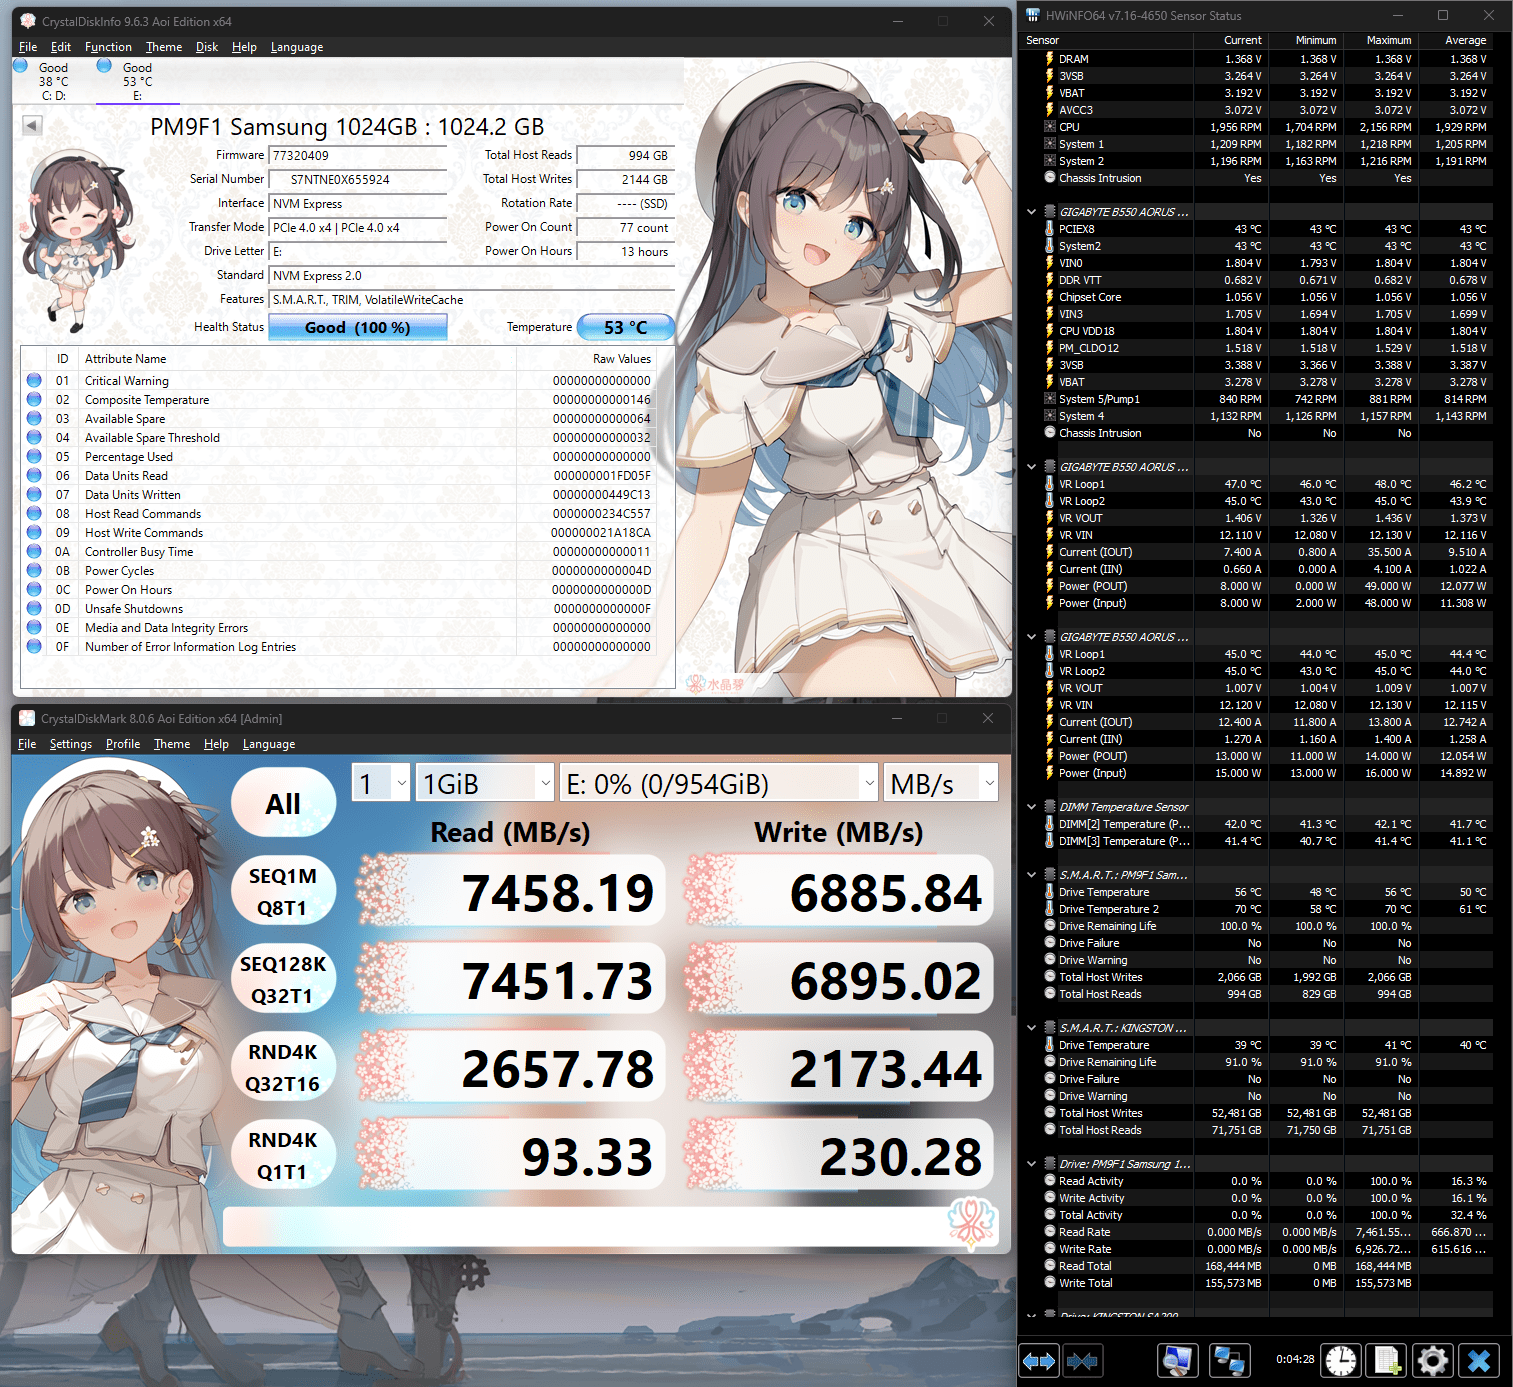Select the E: disk tab showing 53 °C
Viewport: 1513px width, 1387px height.
pos(138,81)
